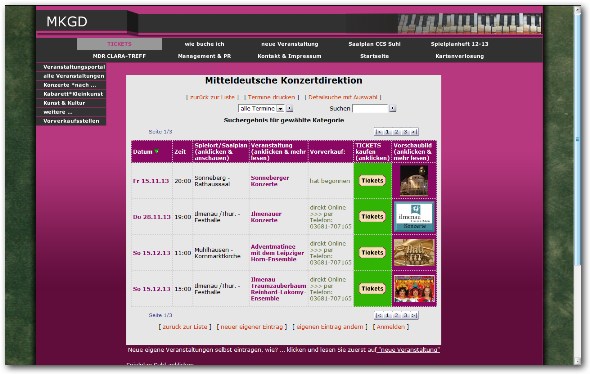Image resolution: width=590 pixels, height=374 pixels.
Task: Click go button next to Suchen field
Action: pyautogui.click(x=392, y=108)
